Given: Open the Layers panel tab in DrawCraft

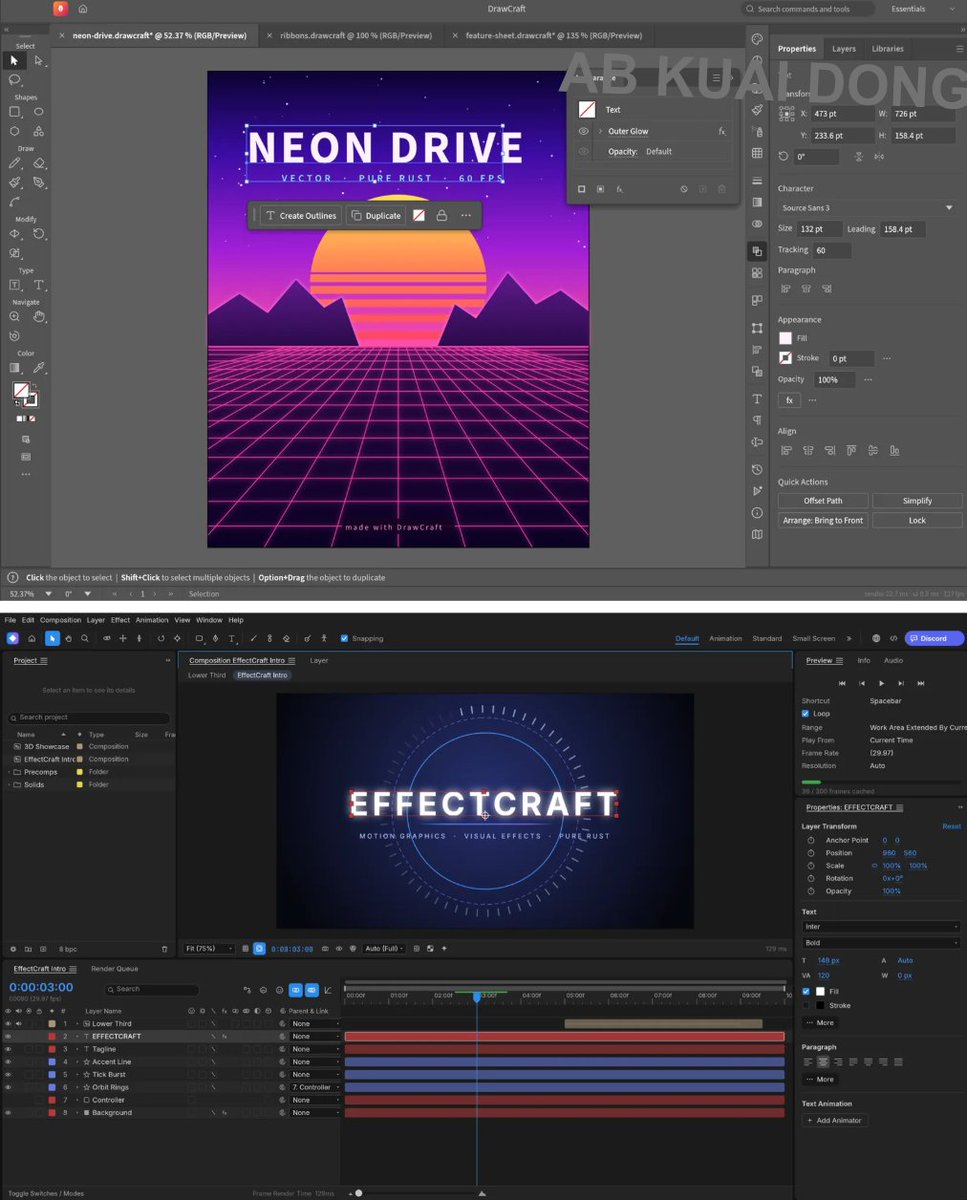Looking at the screenshot, I should 844,48.
